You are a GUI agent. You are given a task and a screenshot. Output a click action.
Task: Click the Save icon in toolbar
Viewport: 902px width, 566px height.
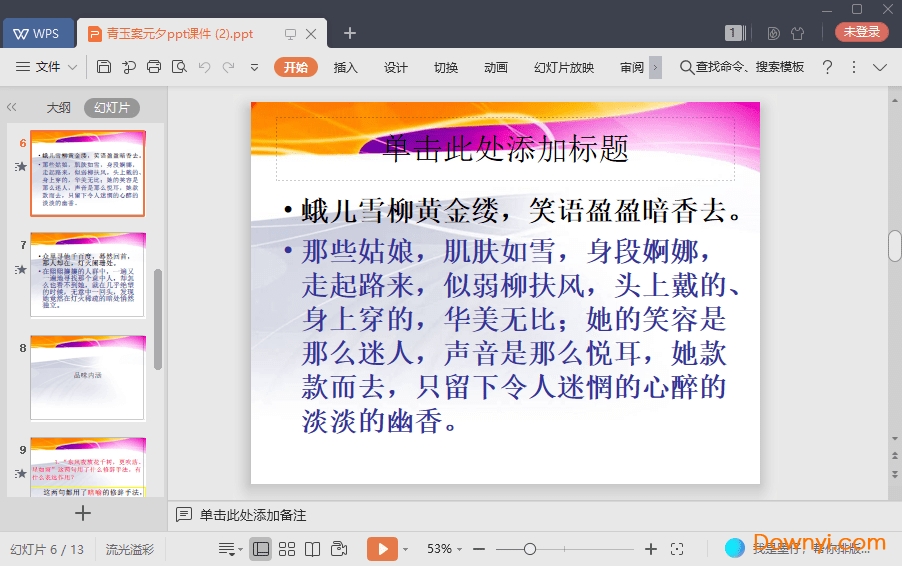104,67
